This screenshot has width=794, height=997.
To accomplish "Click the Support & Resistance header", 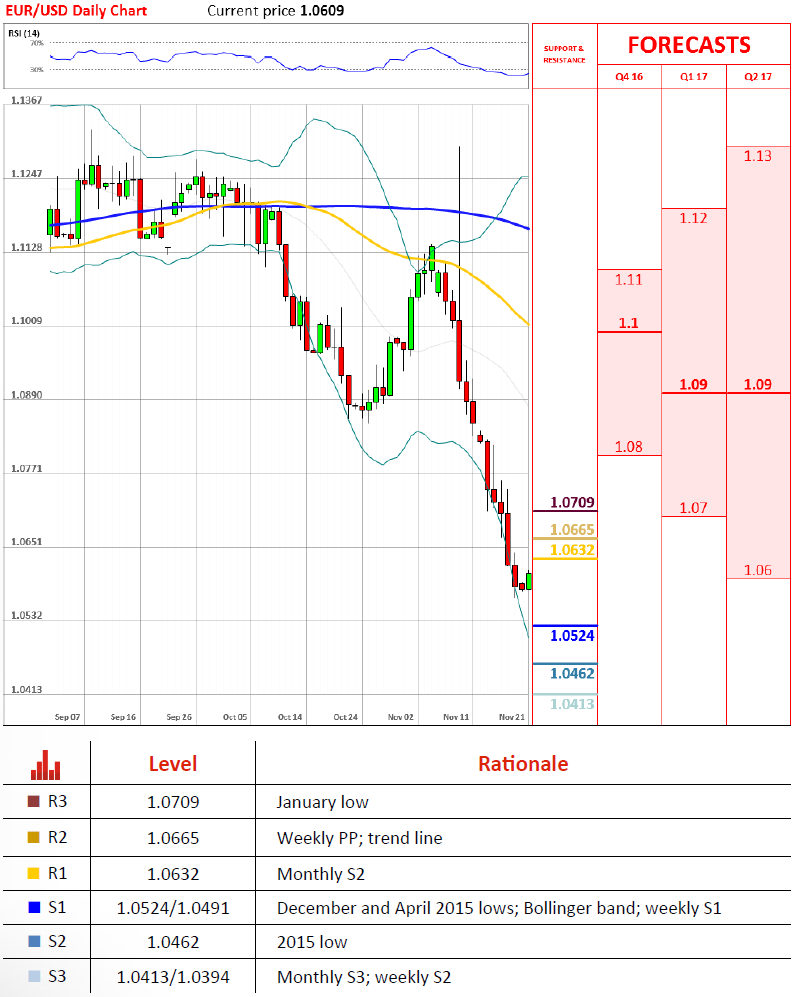I will (564, 54).
